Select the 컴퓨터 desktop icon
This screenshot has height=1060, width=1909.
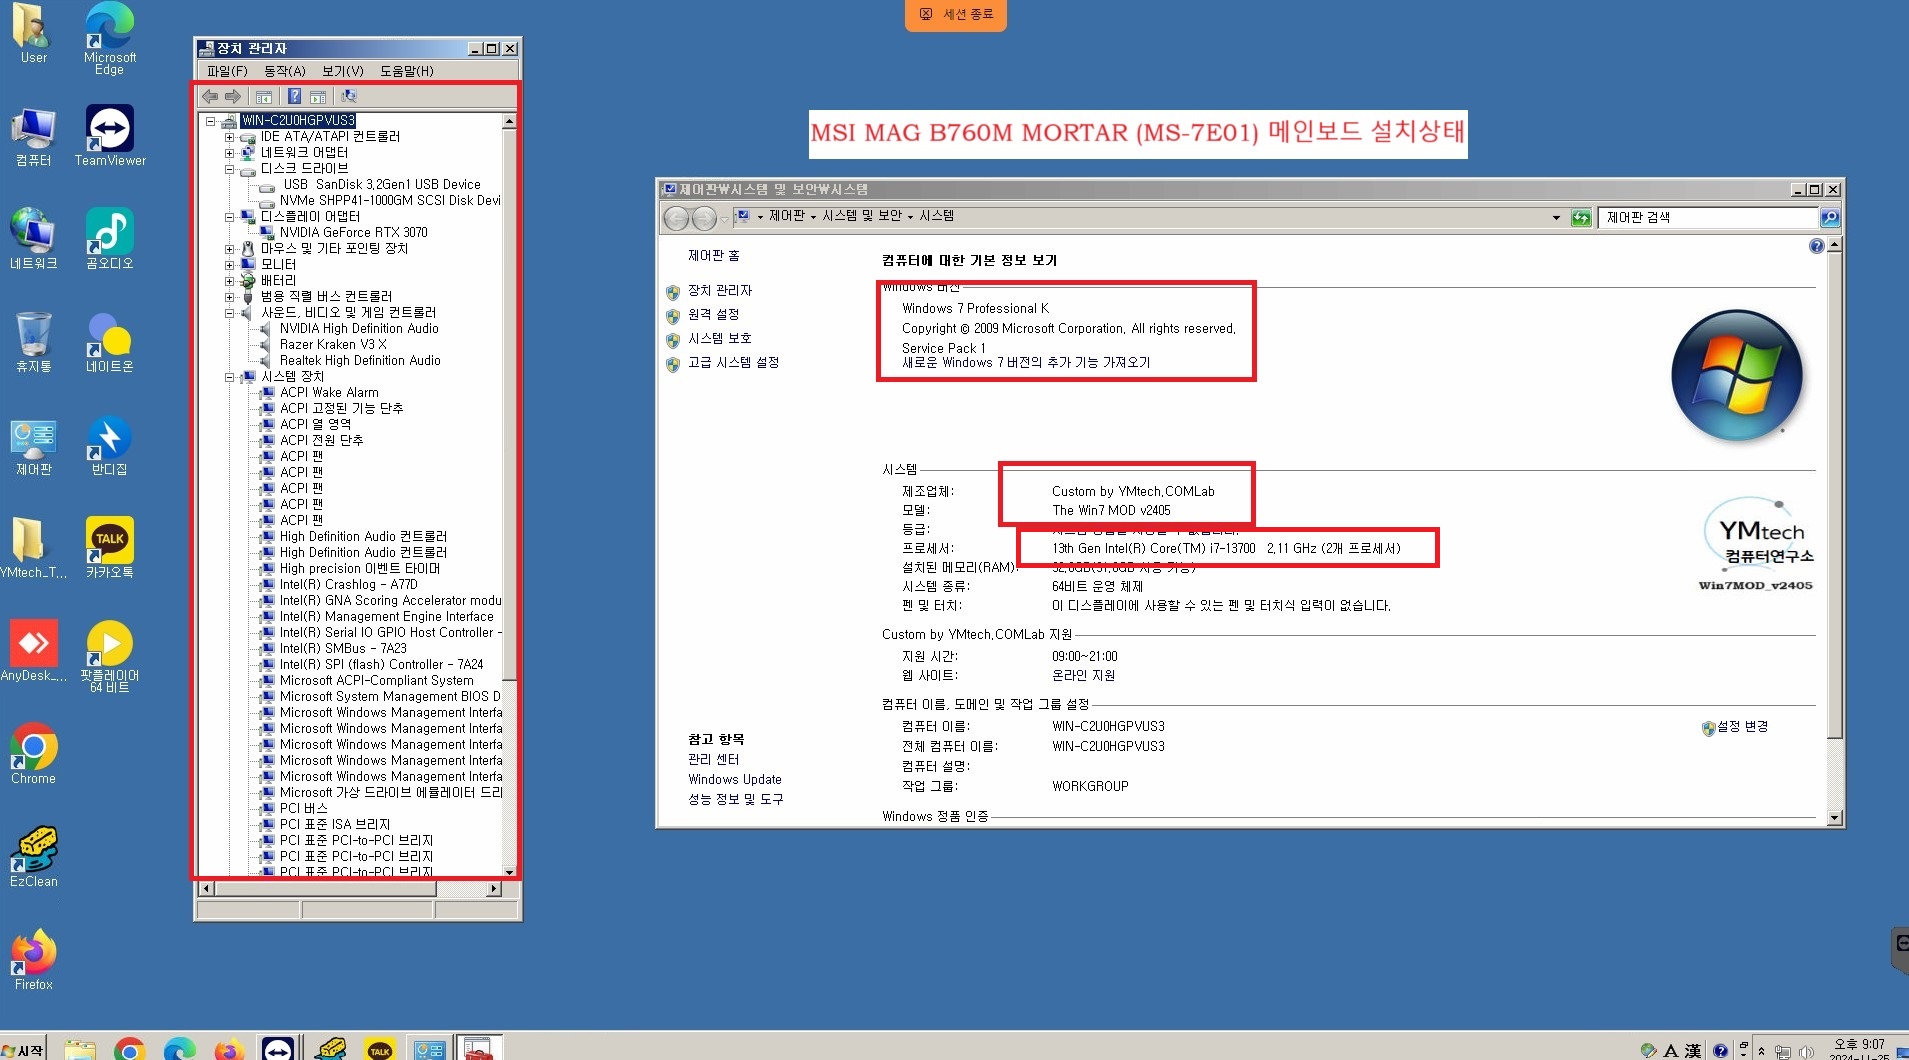[x=34, y=136]
